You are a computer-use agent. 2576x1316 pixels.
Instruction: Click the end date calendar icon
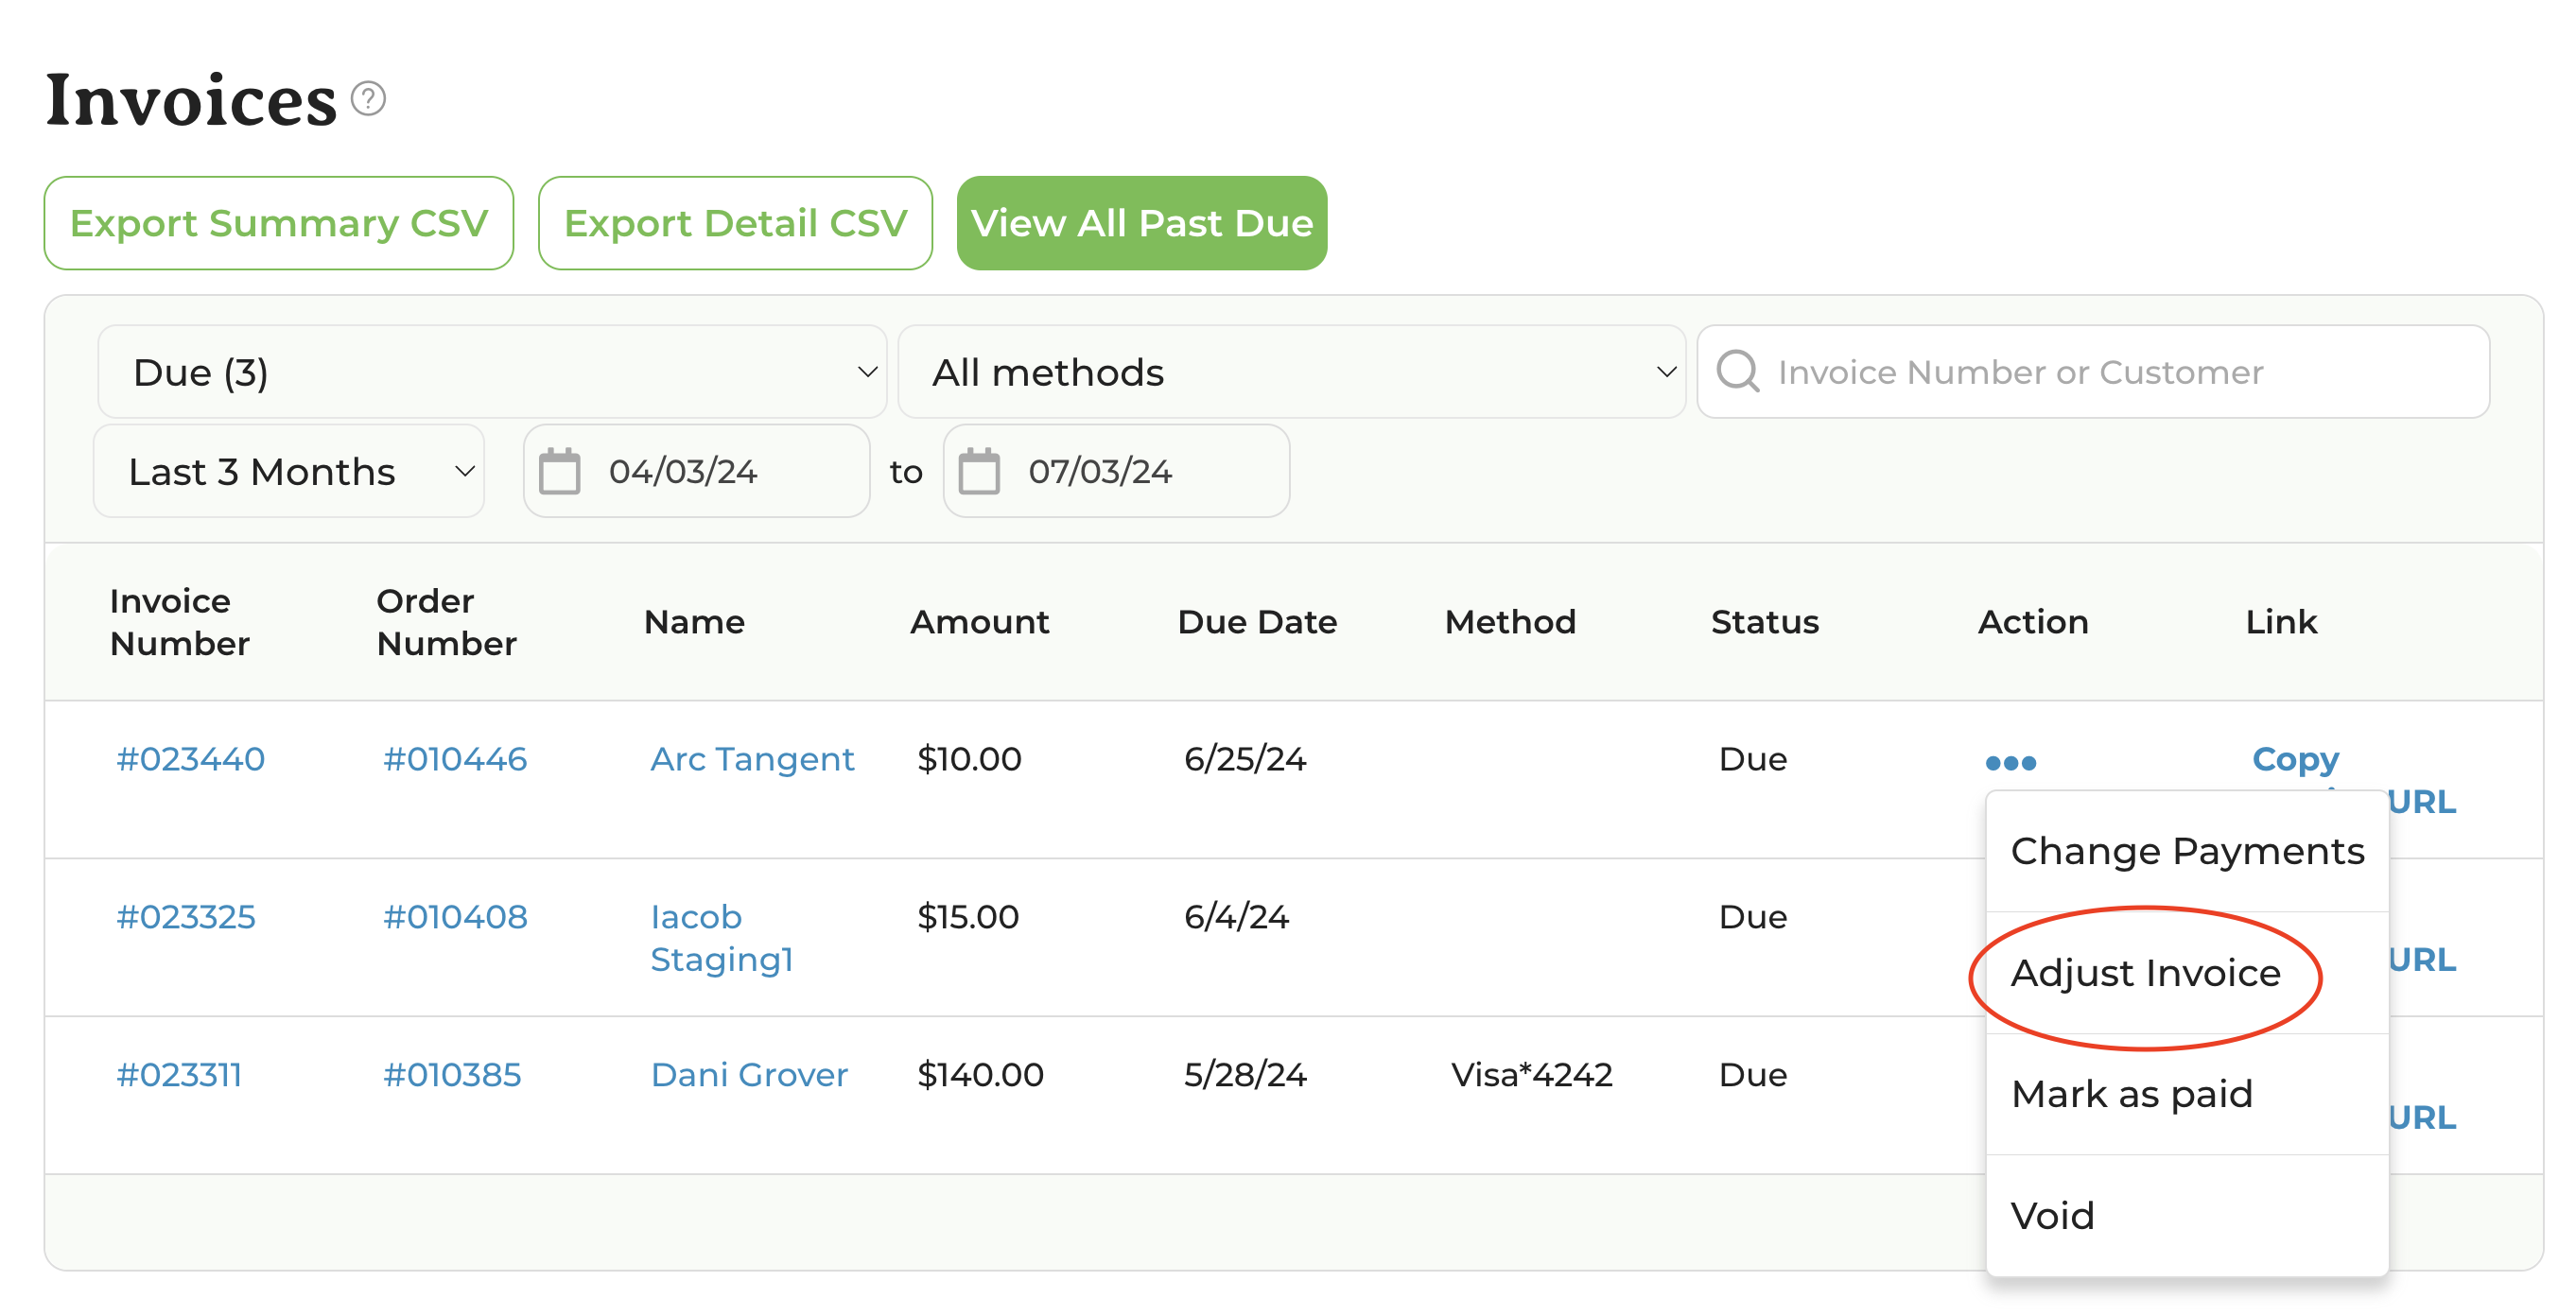(978, 471)
